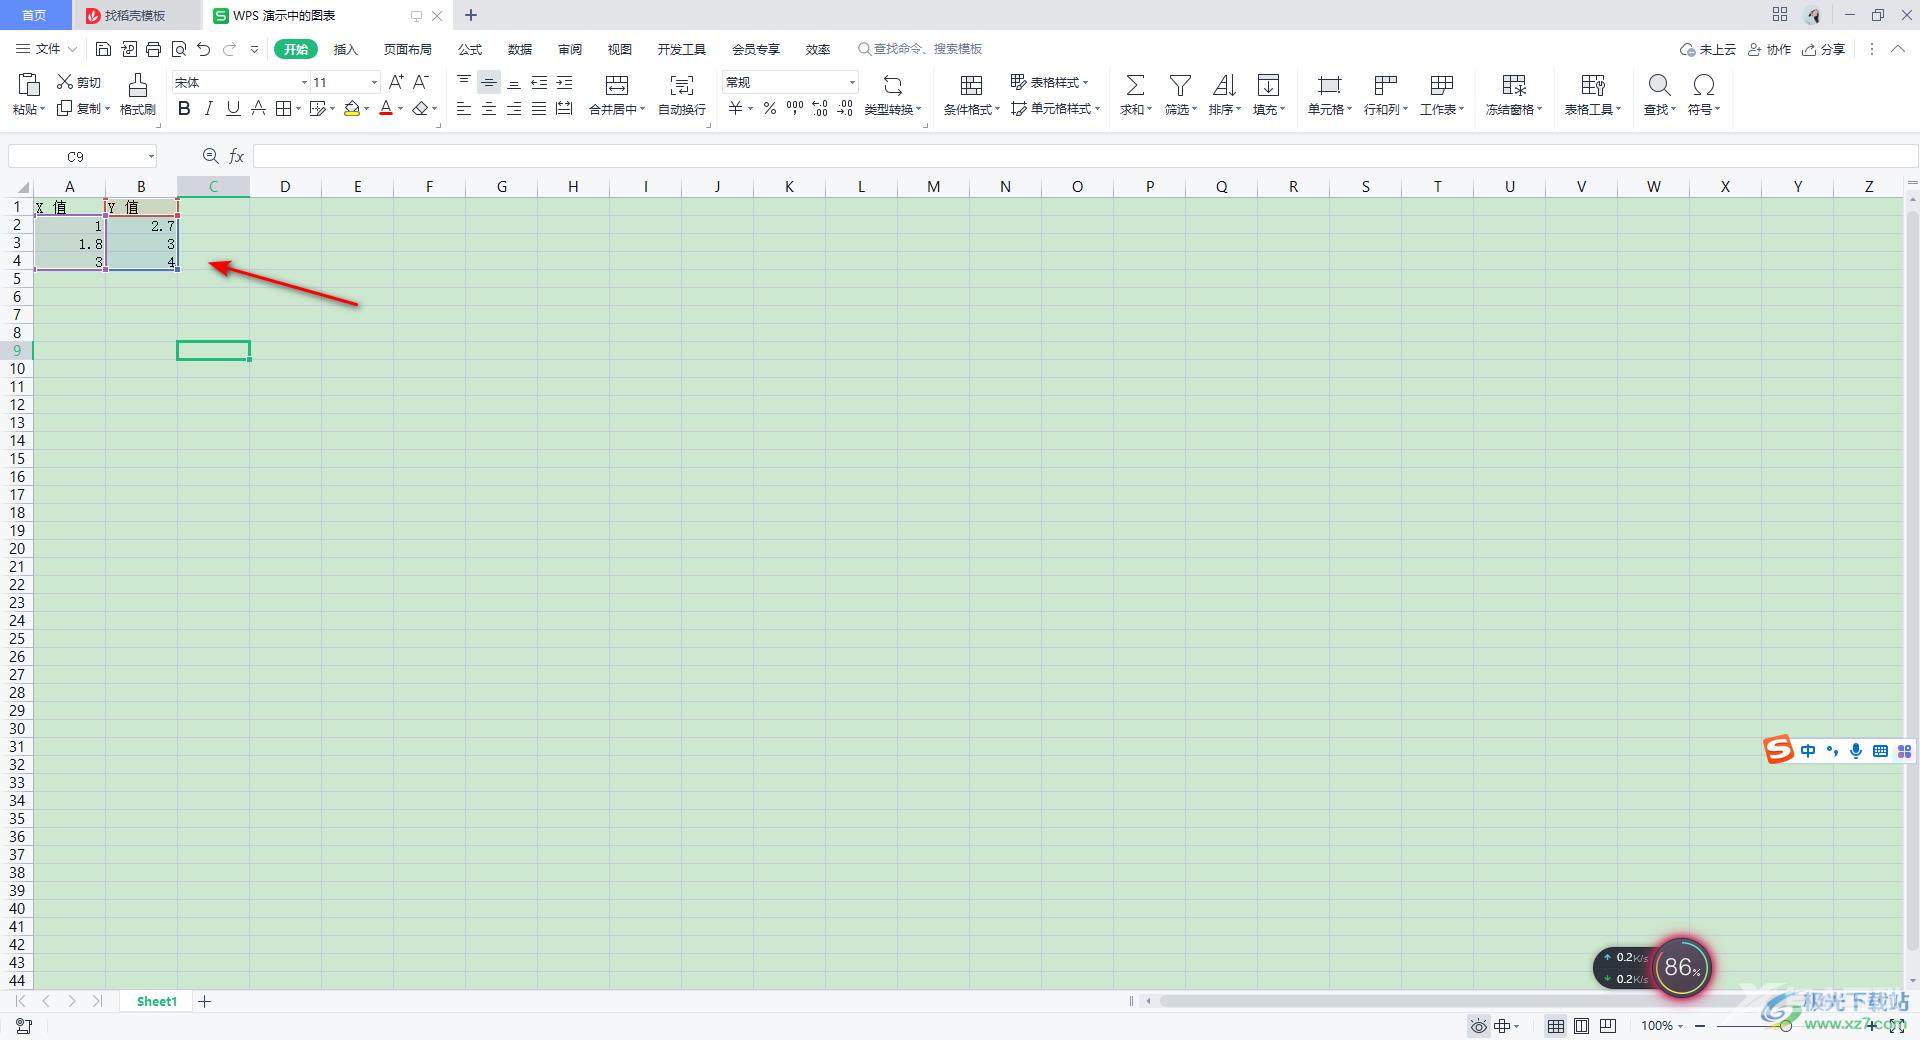Click the Sum sigma icon
The width and height of the screenshot is (1920, 1040).
(1135, 85)
